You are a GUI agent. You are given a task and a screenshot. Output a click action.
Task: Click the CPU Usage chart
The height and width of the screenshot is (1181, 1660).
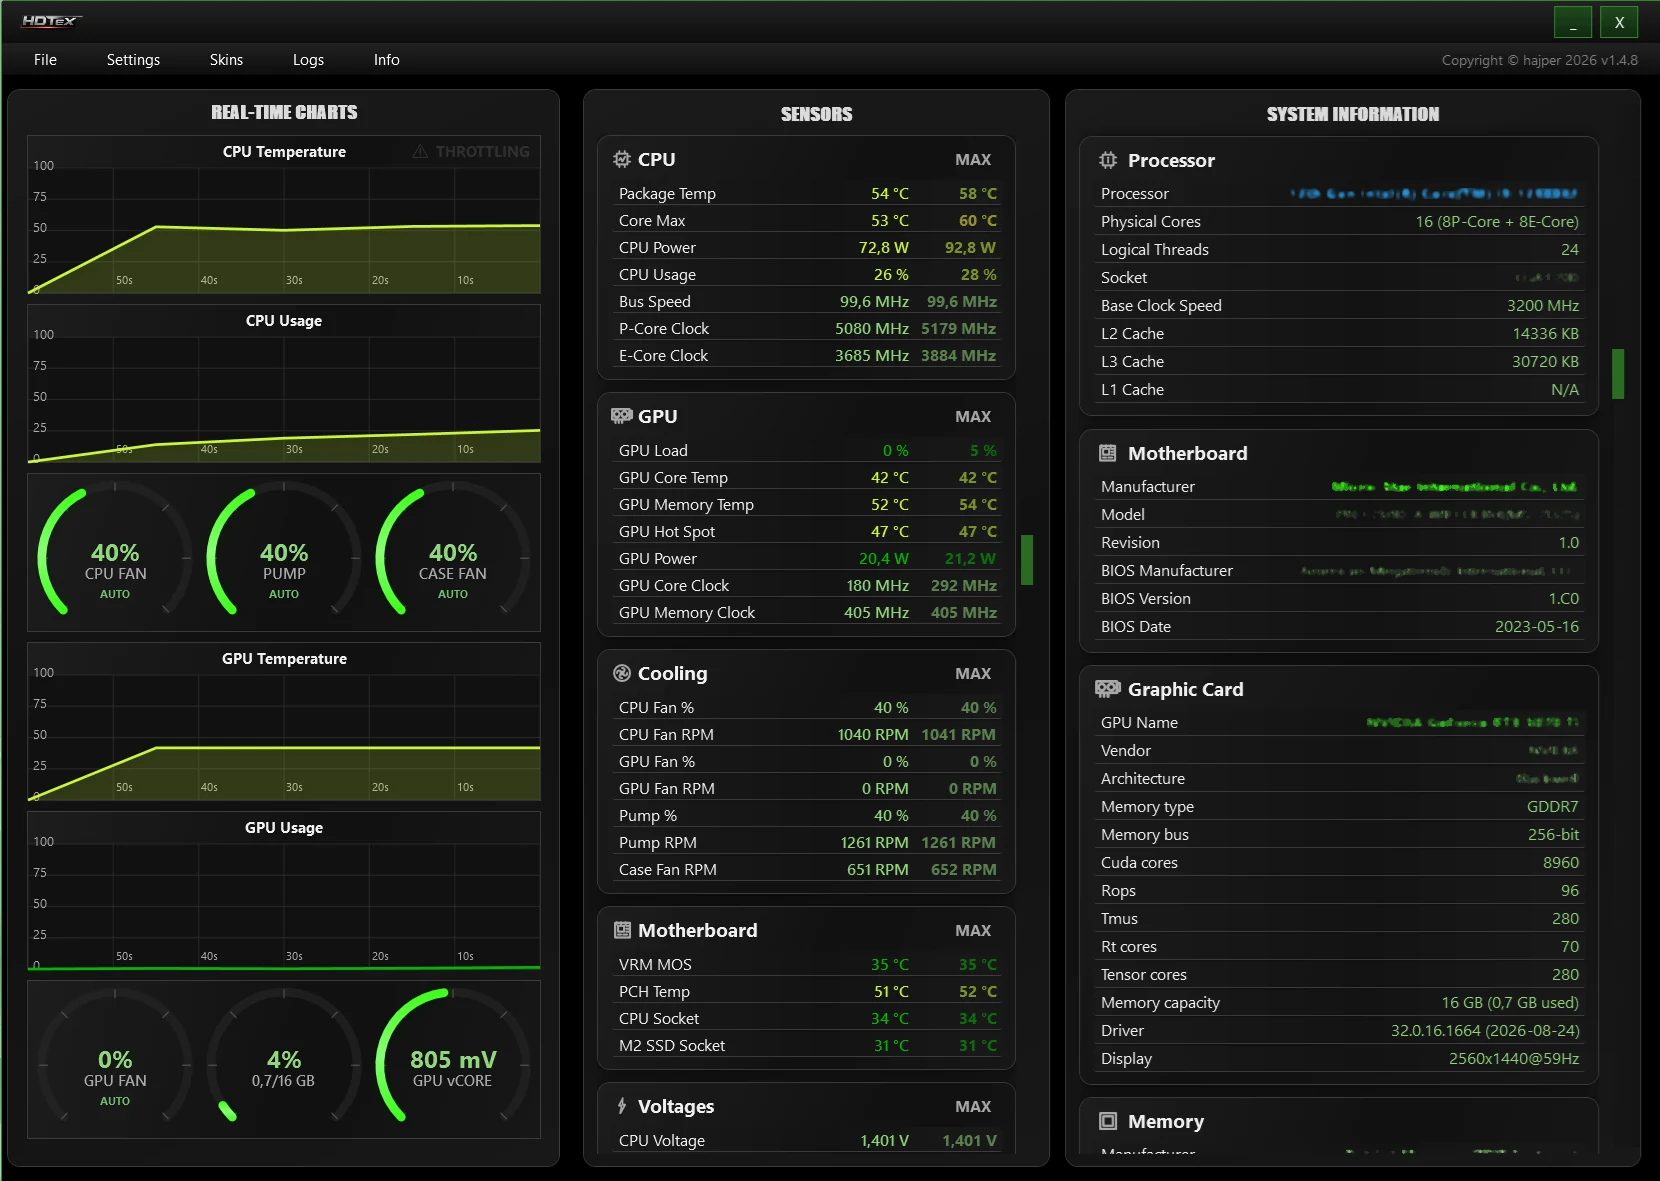[284, 384]
